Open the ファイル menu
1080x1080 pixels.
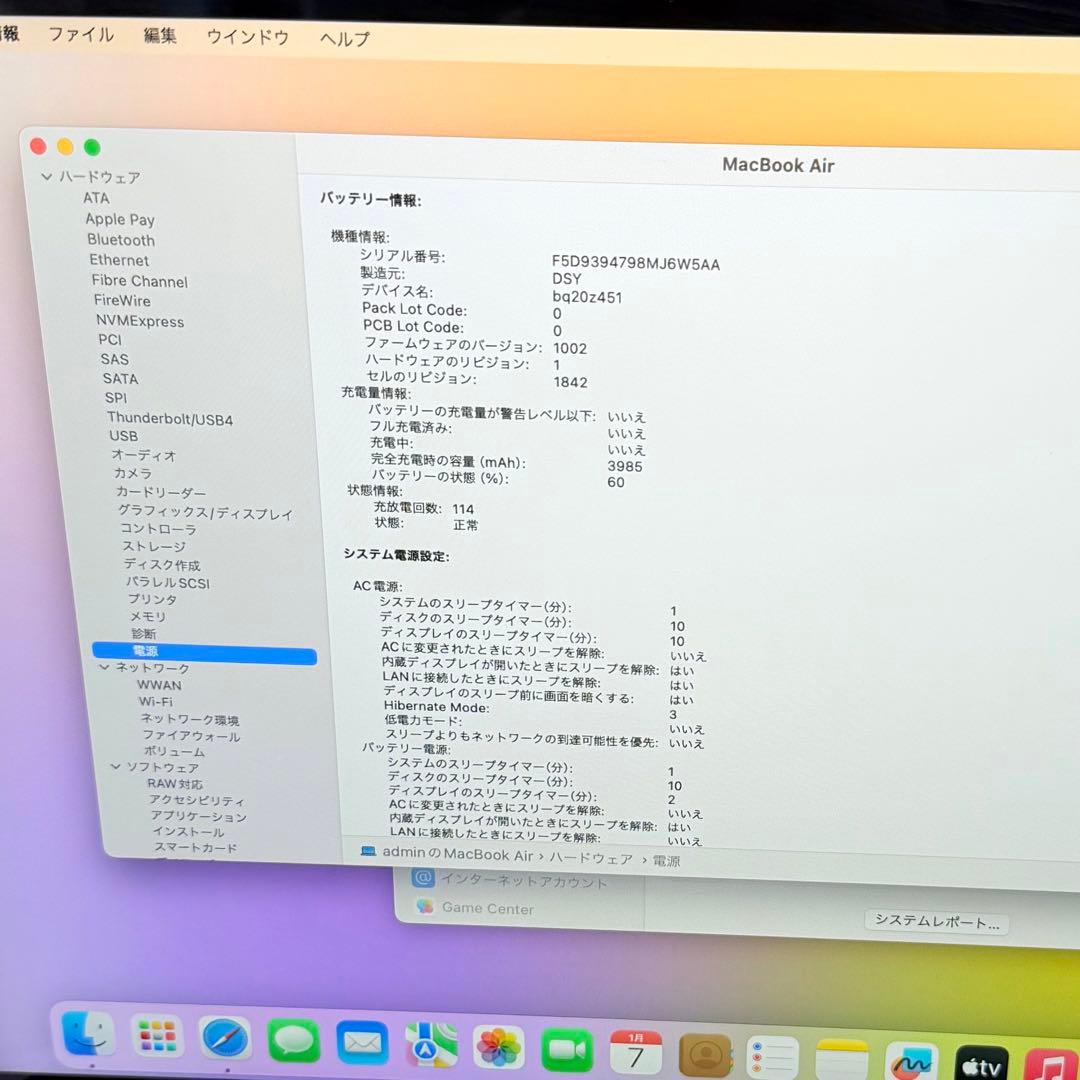click(81, 35)
